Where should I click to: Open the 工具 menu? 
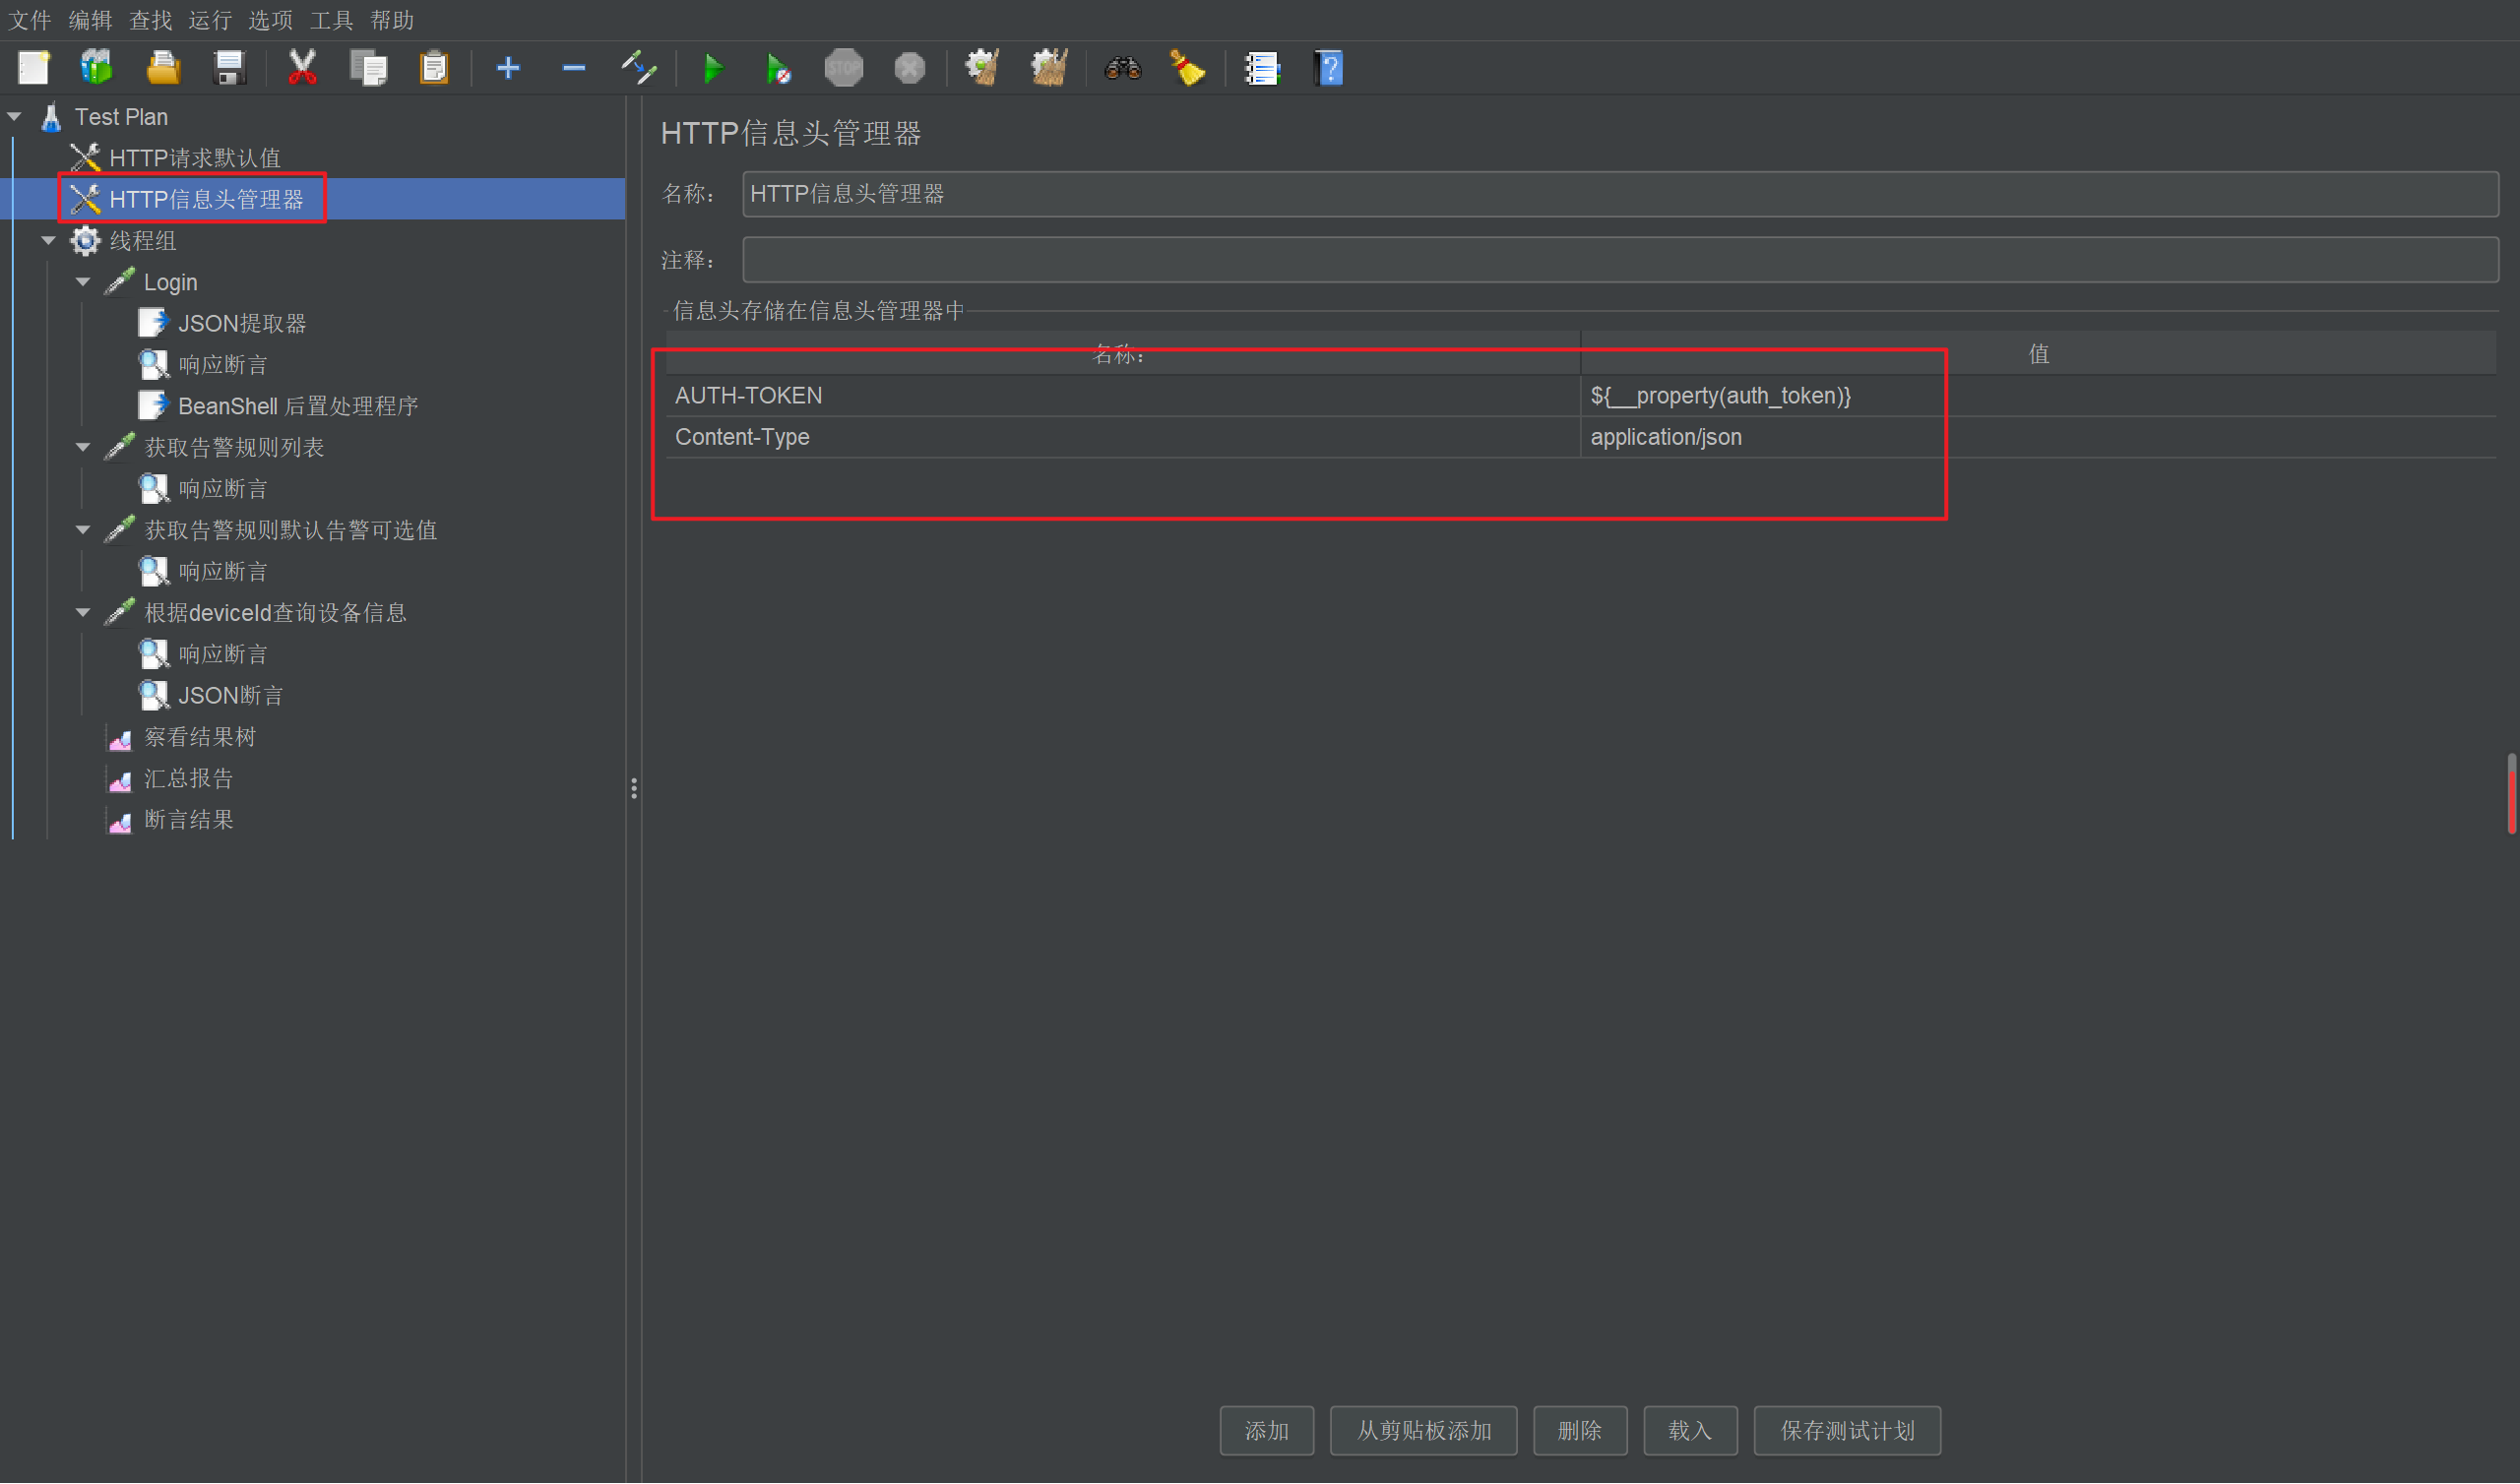pos(331,20)
